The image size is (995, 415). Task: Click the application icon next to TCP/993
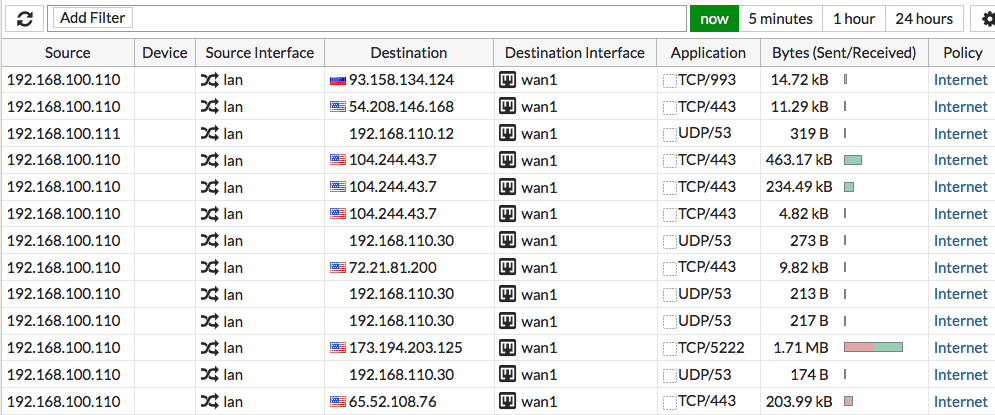669,81
